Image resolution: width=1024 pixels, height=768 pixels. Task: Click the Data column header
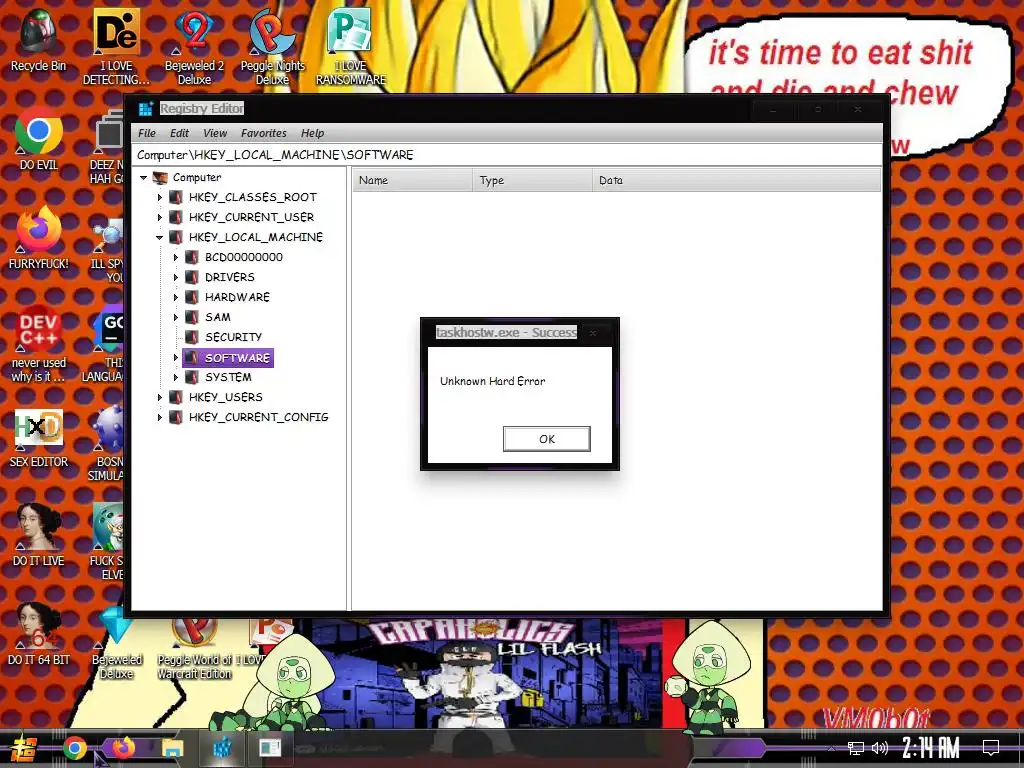(737, 180)
